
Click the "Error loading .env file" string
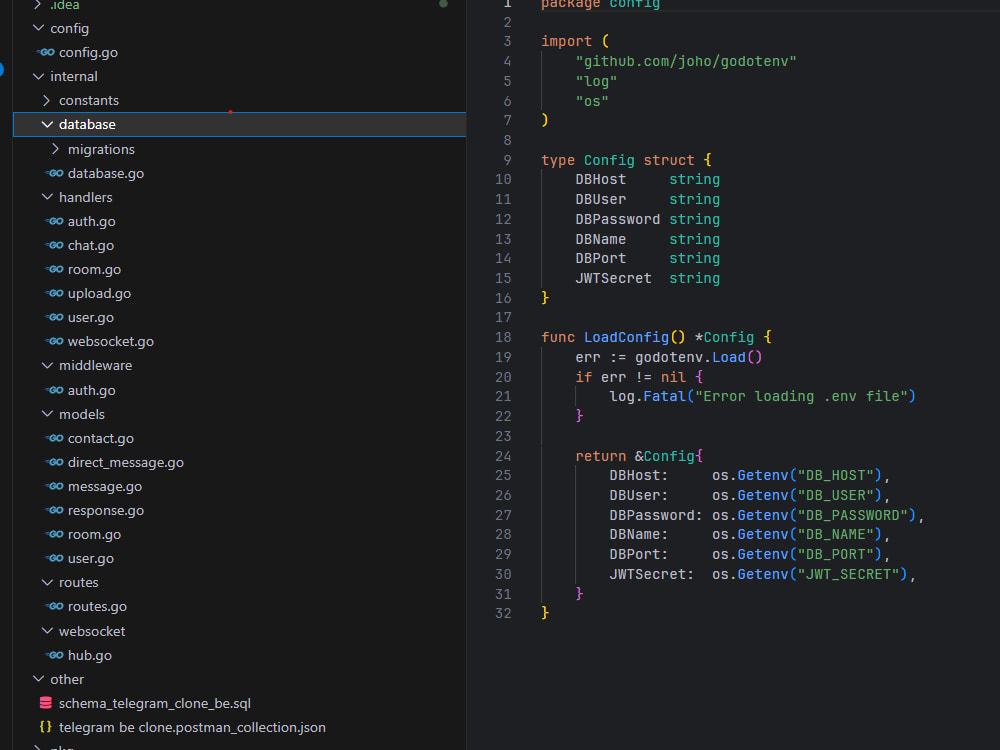(801, 397)
